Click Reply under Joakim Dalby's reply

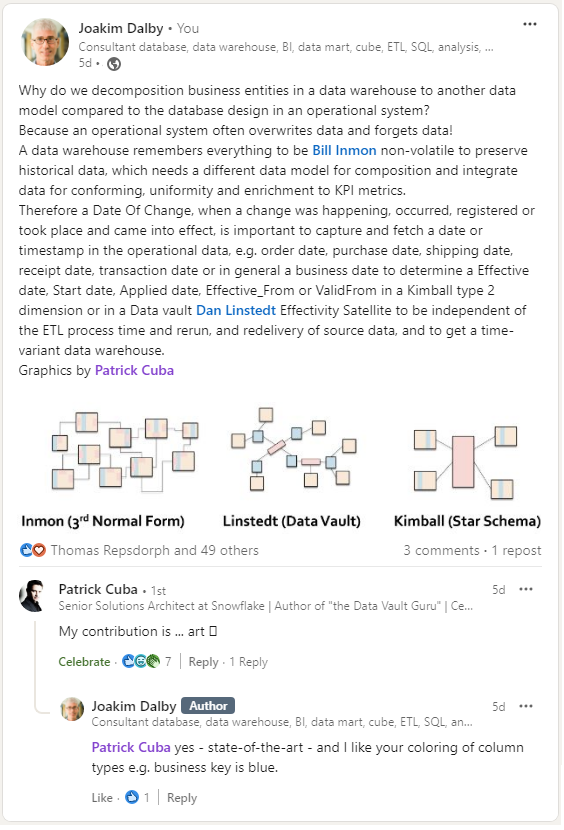(182, 798)
